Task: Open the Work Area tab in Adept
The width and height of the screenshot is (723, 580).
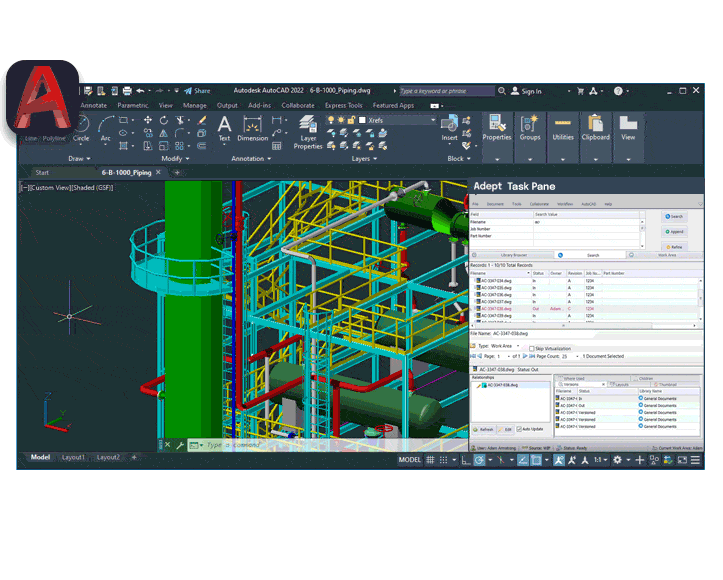Action: (x=666, y=255)
